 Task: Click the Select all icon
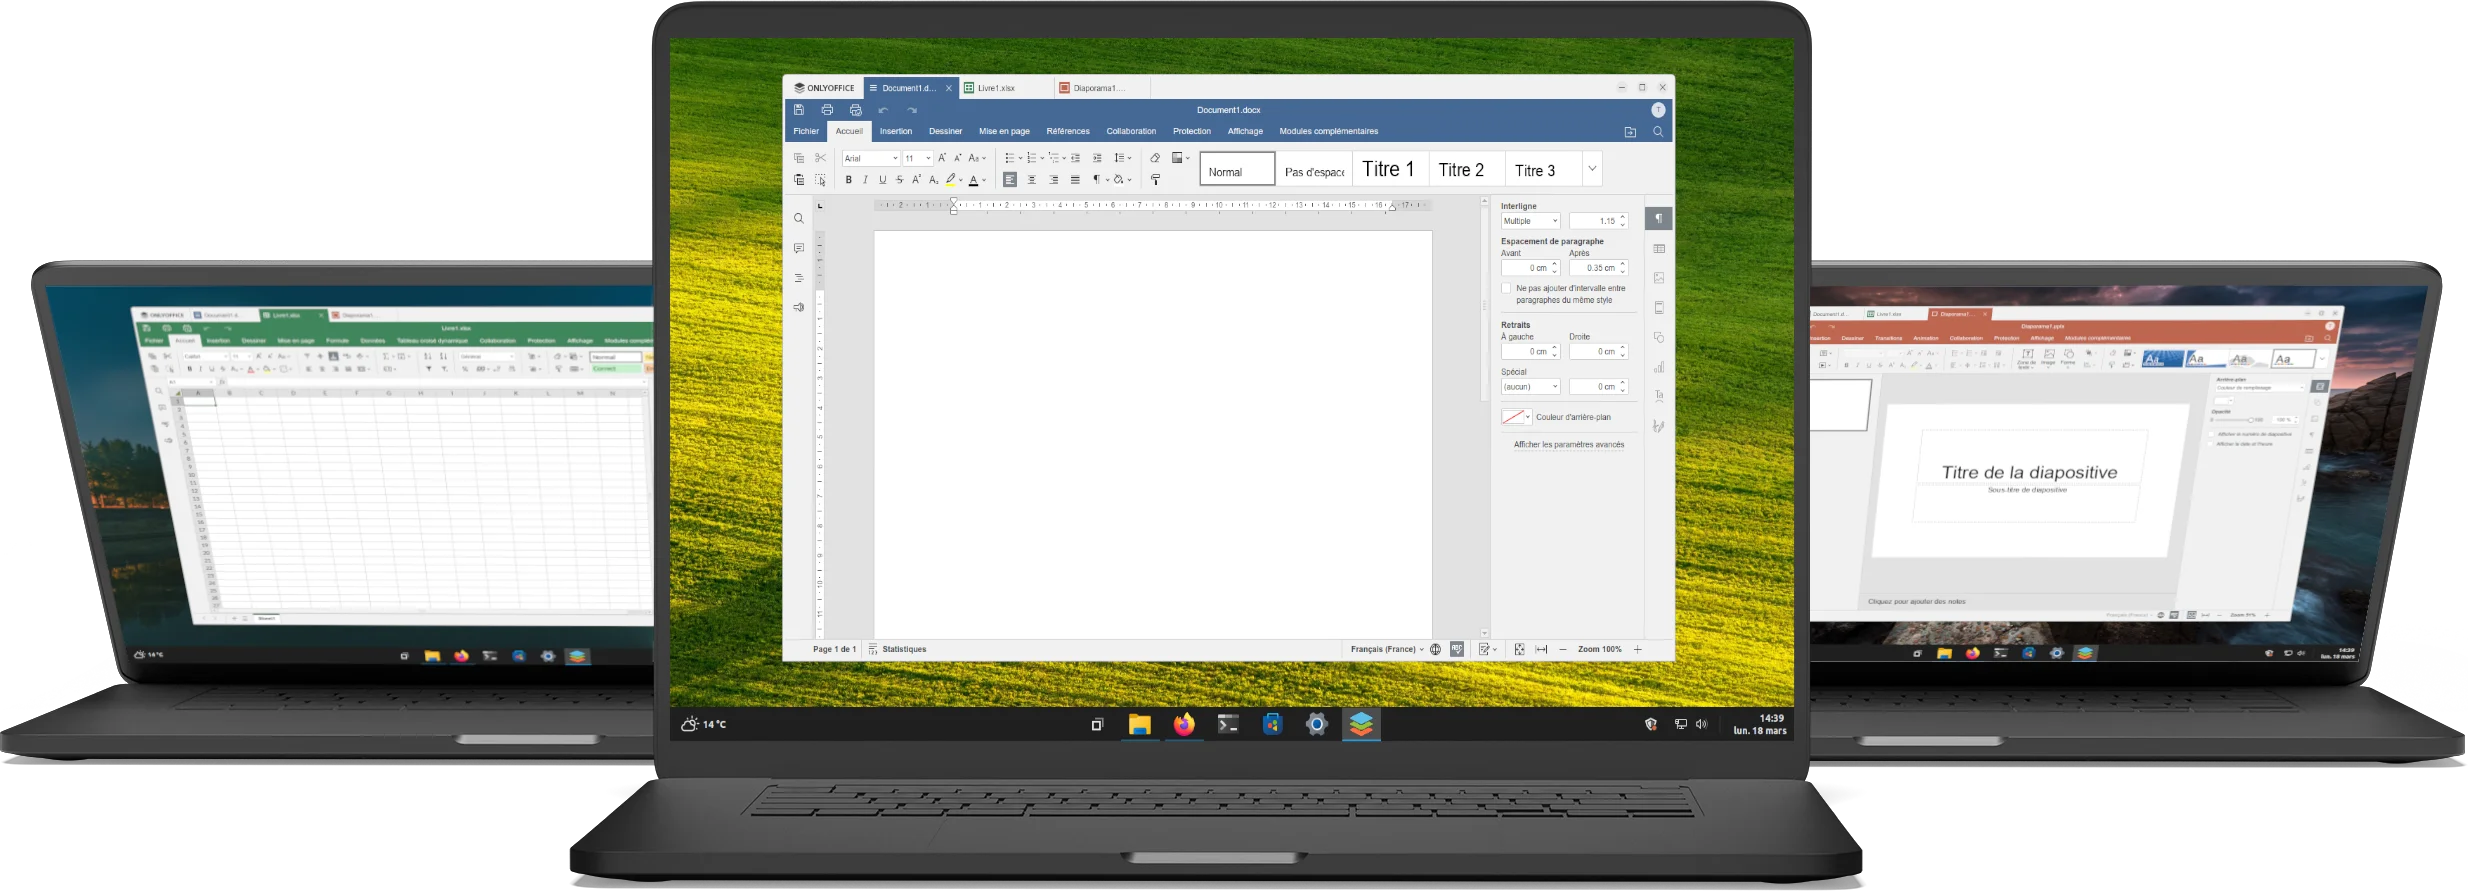pos(820,180)
